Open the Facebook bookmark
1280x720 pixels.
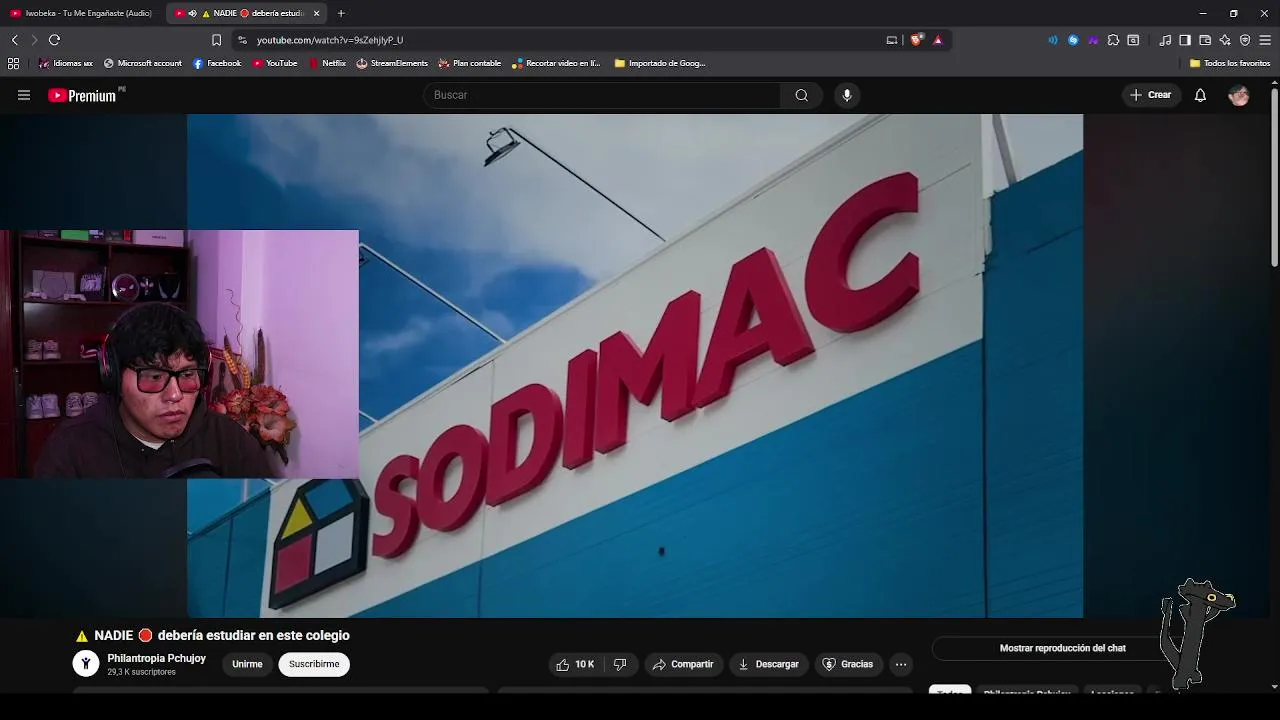[217, 63]
